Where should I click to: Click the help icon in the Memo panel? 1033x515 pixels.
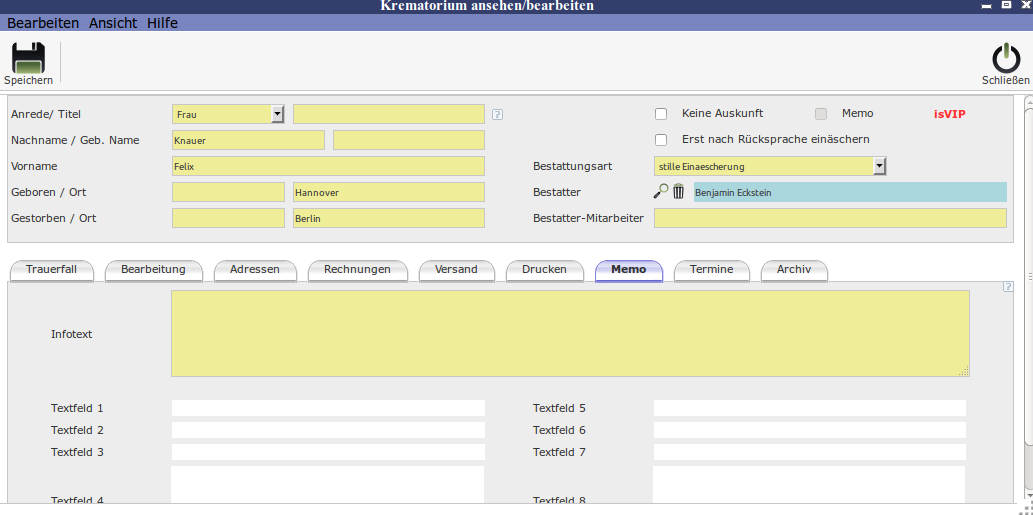click(x=1008, y=288)
